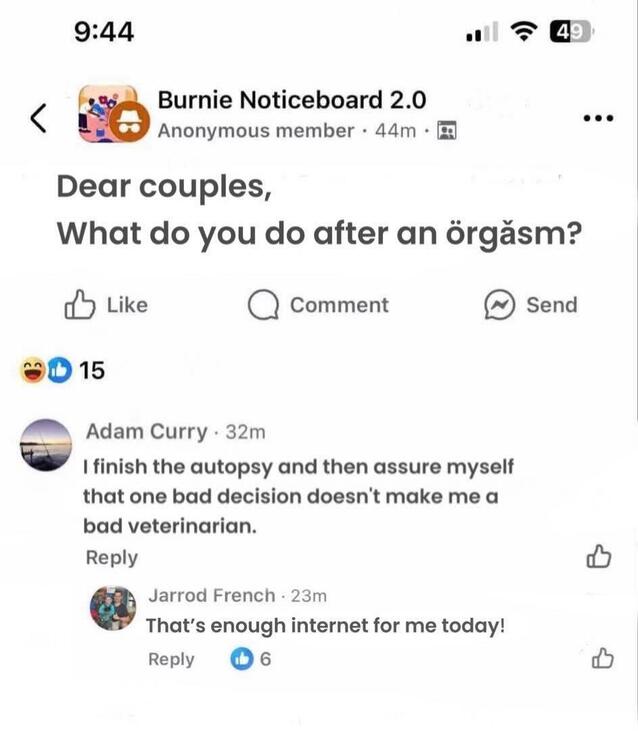Open Jarrod French's profile name link
The width and height of the screenshot is (638, 750).
coord(212,595)
